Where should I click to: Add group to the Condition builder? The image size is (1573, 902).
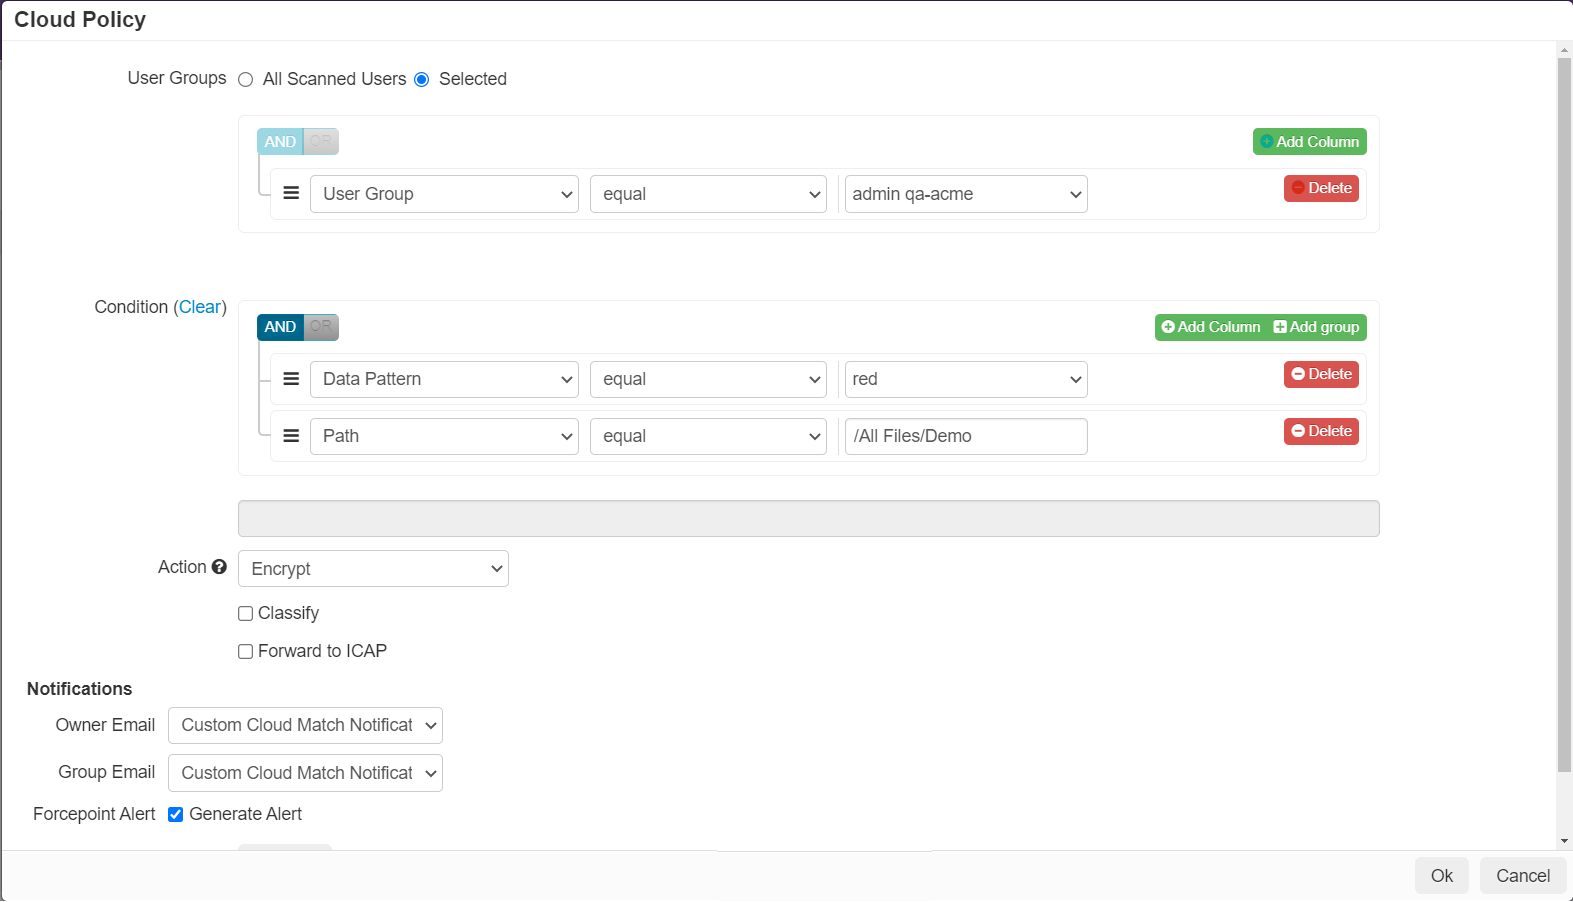pyautogui.click(x=1316, y=327)
